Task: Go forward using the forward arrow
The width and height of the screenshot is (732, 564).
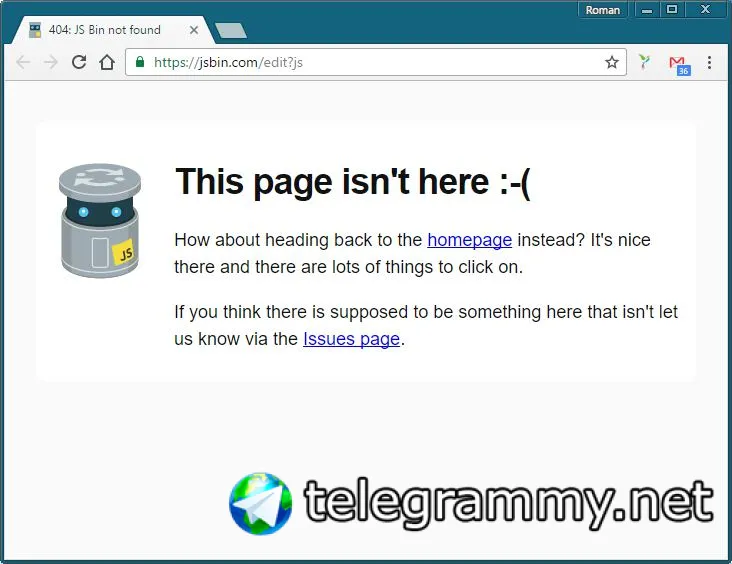Action: click(50, 62)
